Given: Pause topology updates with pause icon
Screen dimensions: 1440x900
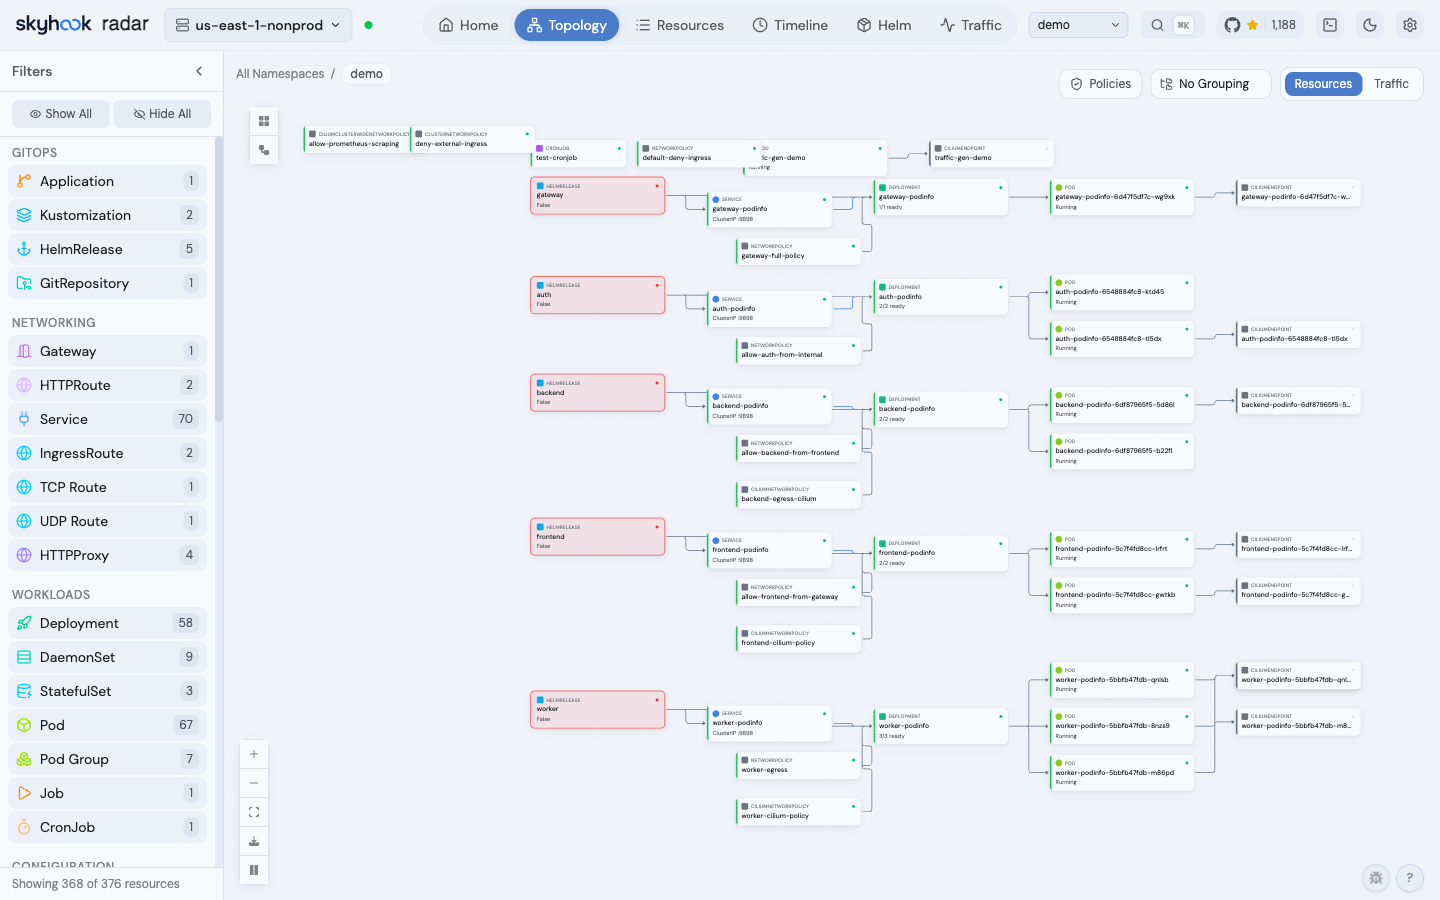Looking at the screenshot, I should click(254, 870).
